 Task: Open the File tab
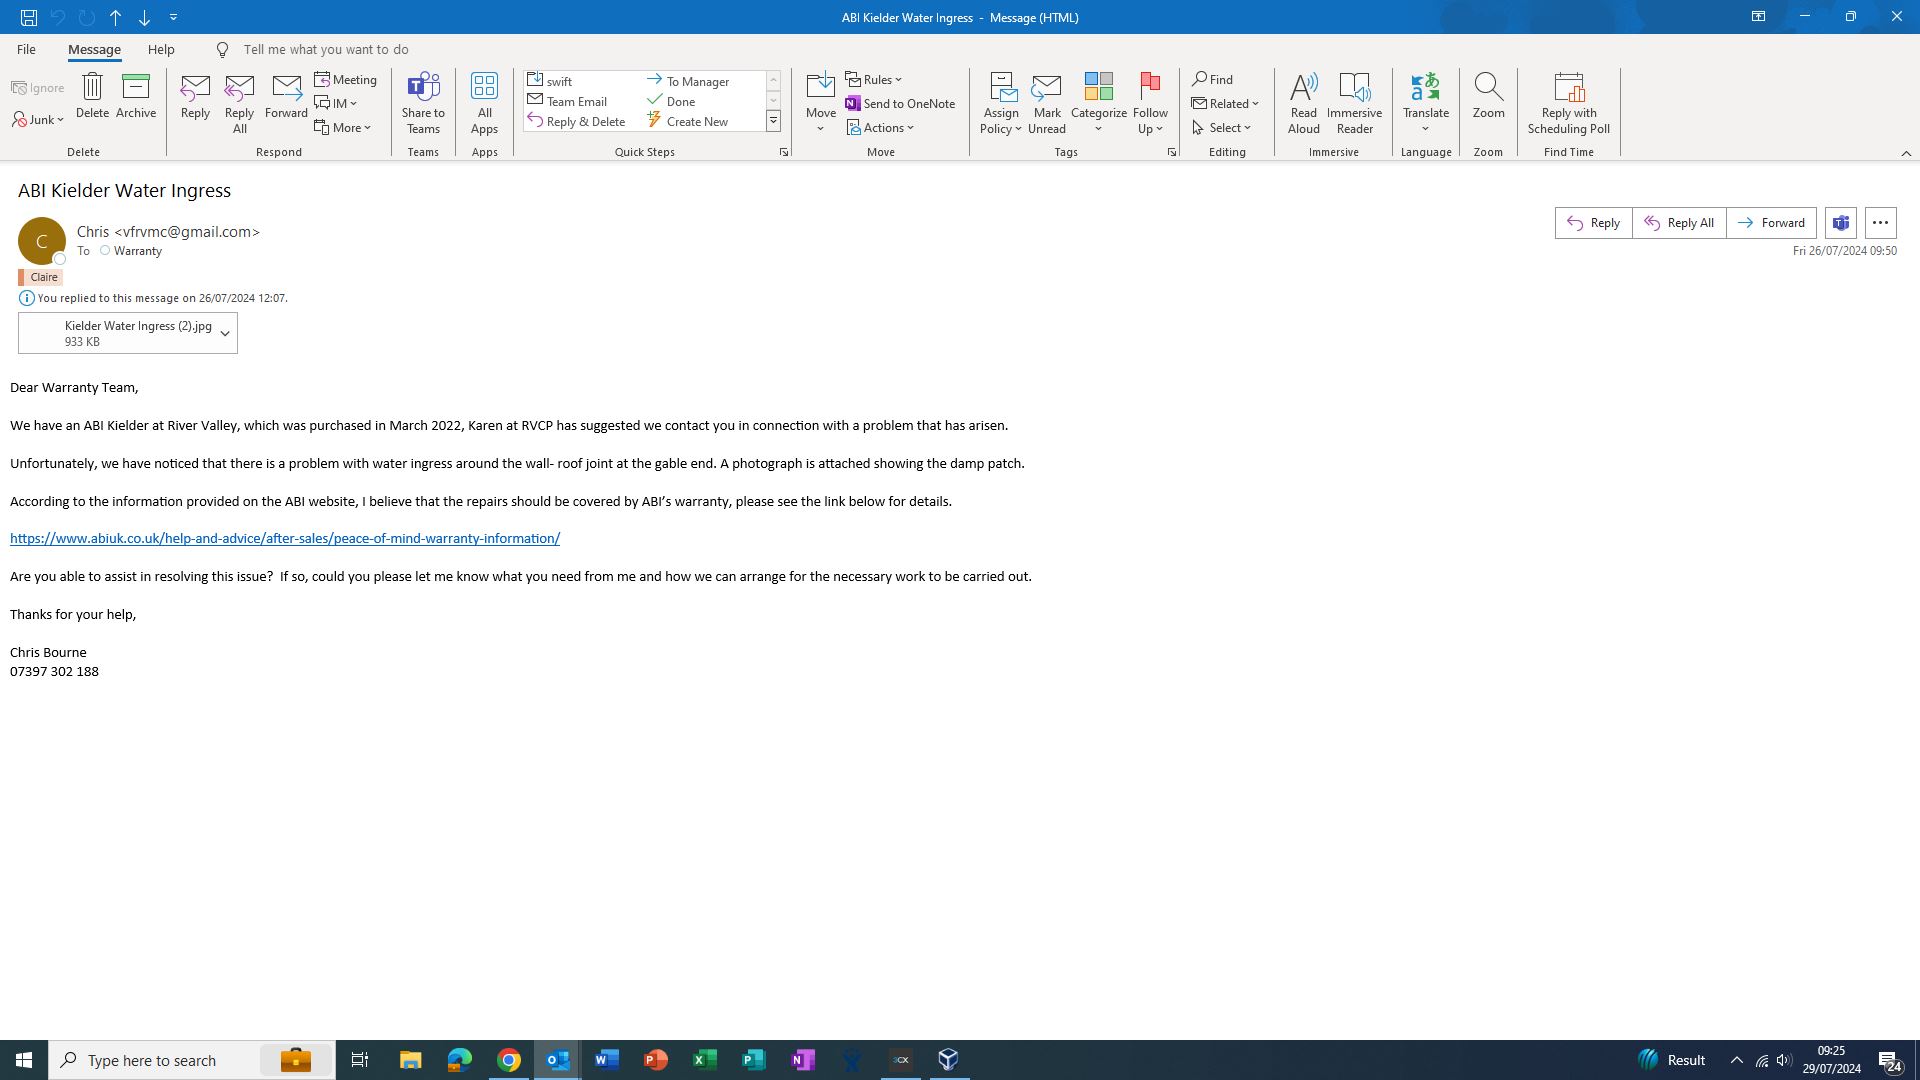coord(26,49)
